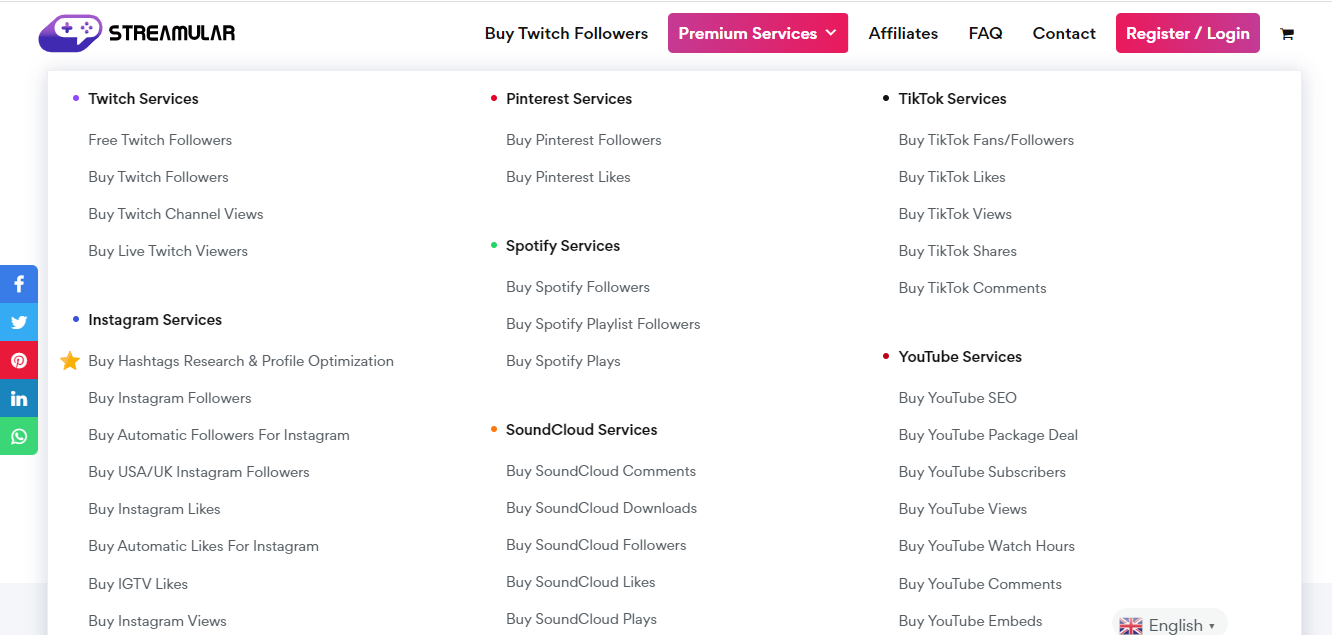Open Buy Hashtags Research & Profile Optimization

[241, 361]
